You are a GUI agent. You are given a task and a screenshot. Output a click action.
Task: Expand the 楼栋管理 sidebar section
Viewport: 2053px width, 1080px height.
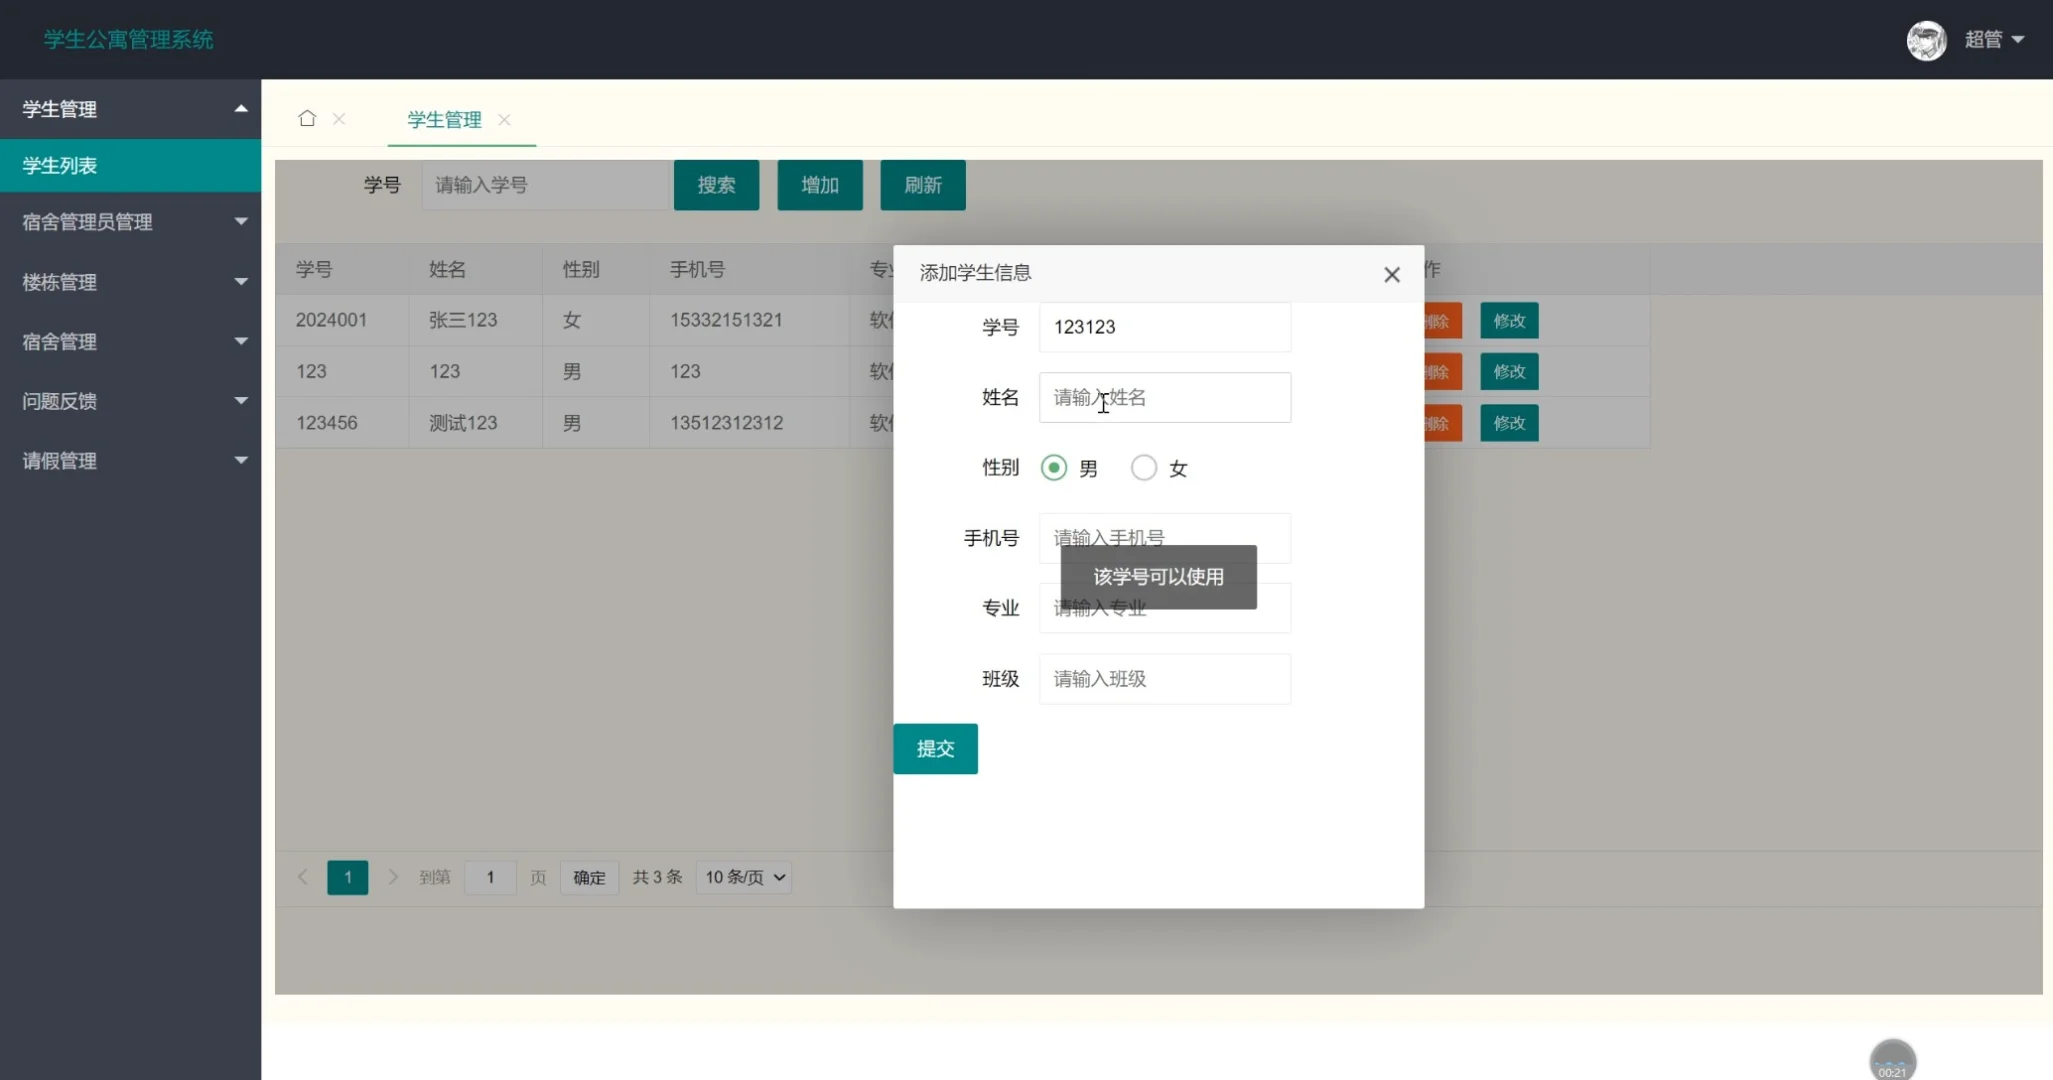[x=130, y=282]
